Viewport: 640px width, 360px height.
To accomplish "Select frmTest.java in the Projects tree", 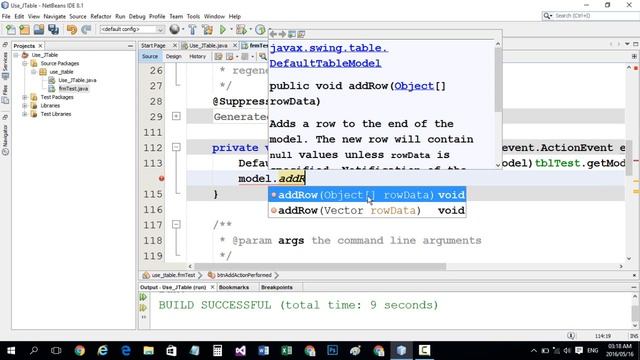I will click(x=73, y=89).
